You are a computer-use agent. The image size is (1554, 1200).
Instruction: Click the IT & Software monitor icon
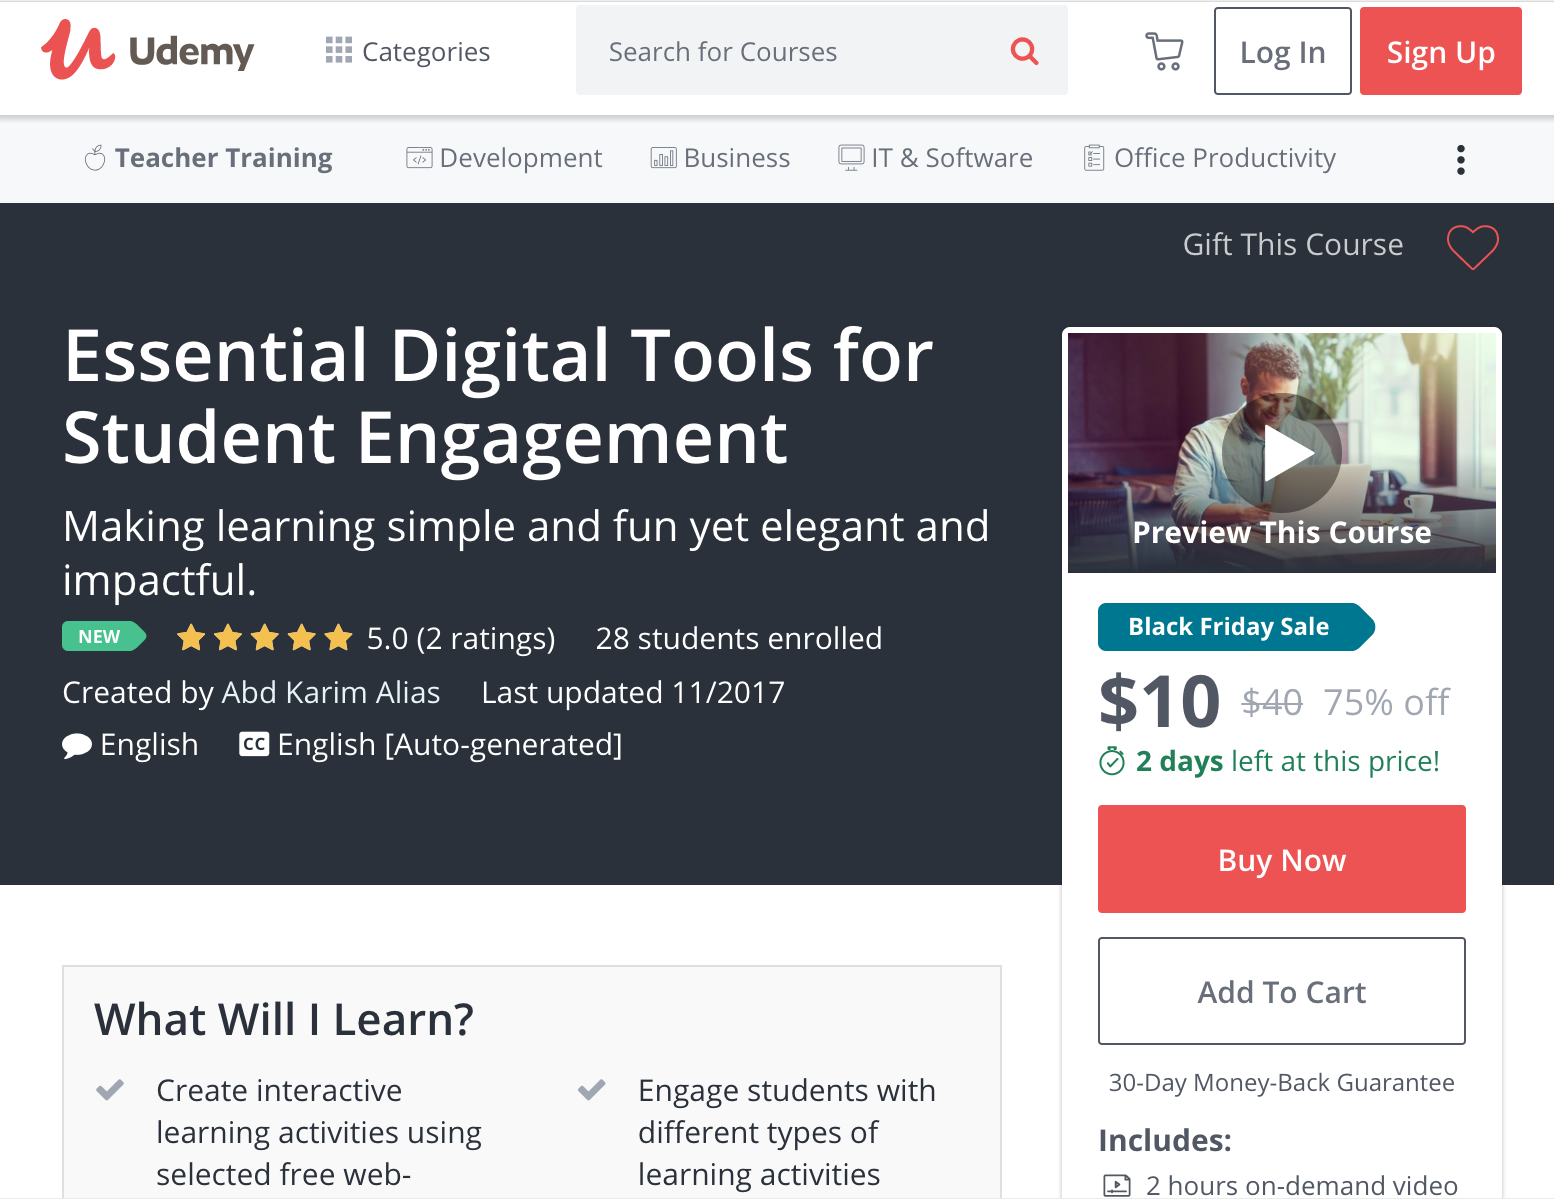(x=850, y=157)
